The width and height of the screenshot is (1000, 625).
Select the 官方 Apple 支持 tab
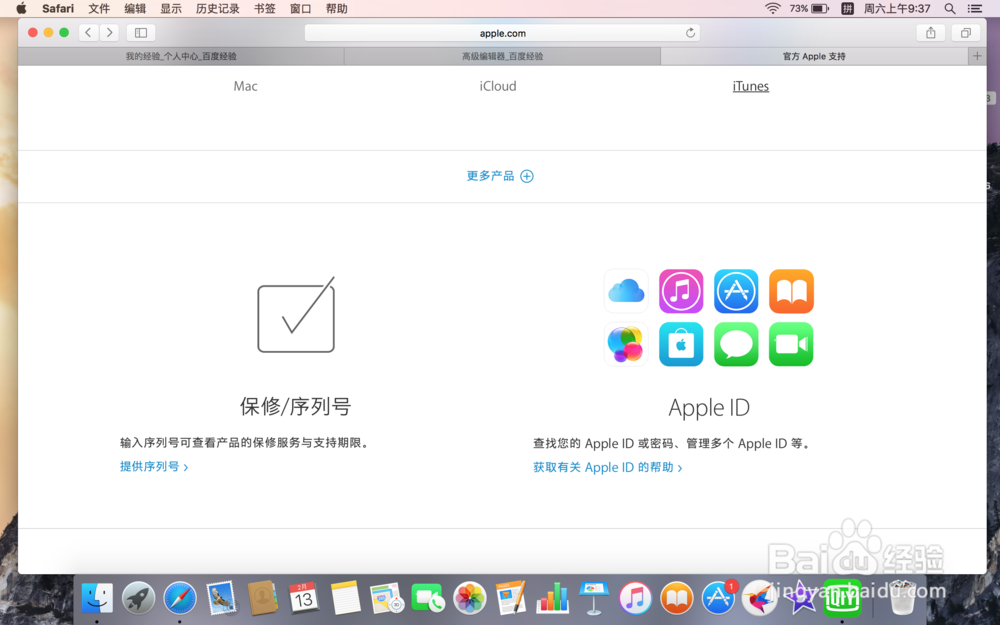click(x=814, y=56)
